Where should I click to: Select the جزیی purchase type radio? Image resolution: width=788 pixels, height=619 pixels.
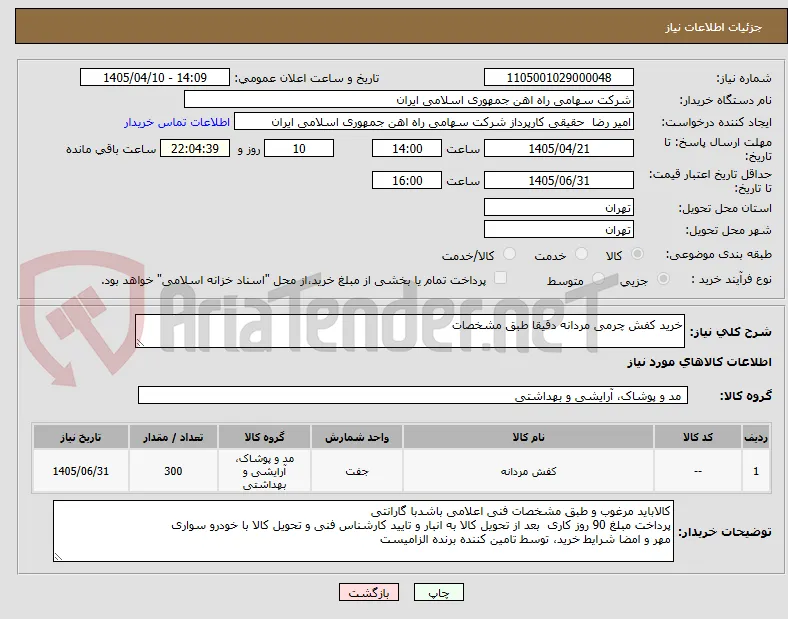point(663,279)
